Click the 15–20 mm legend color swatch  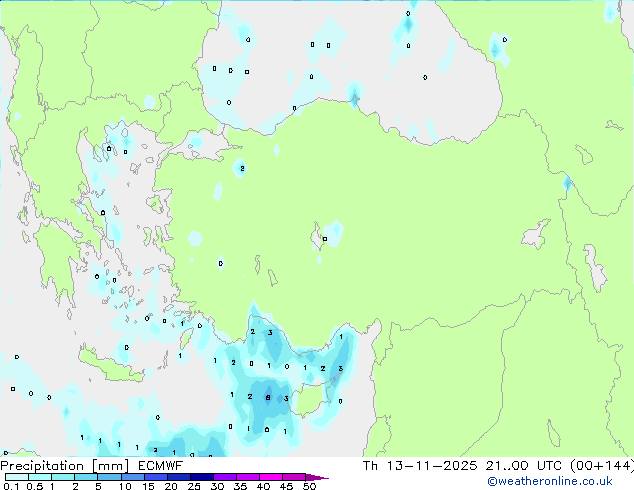[x=156, y=477]
